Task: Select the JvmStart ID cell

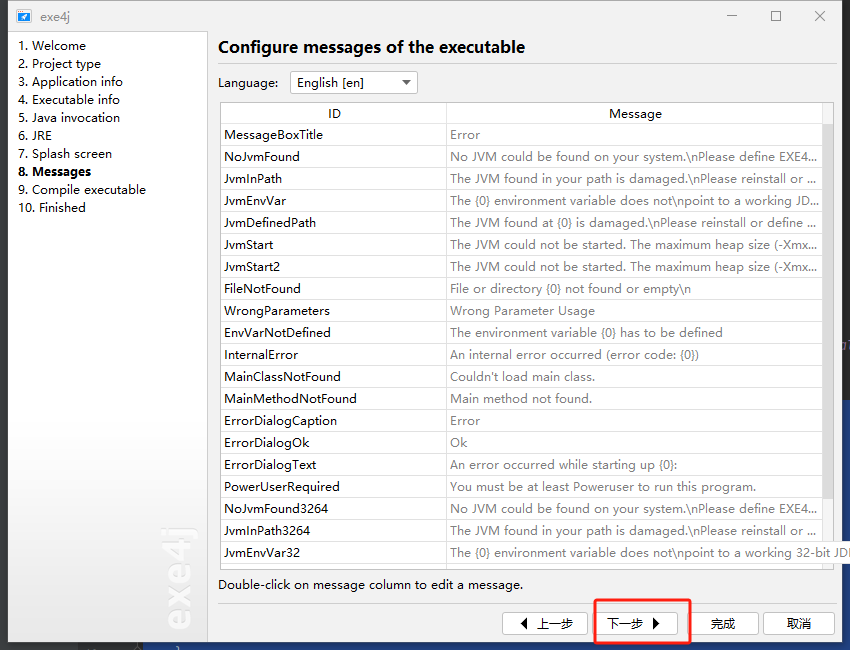Action: pyautogui.click(x=333, y=244)
